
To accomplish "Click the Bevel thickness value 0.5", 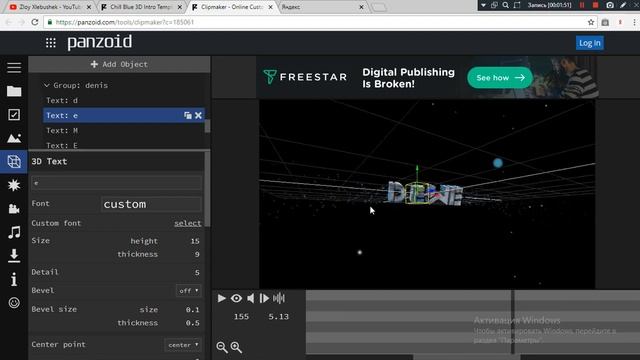I will (x=192, y=323).
